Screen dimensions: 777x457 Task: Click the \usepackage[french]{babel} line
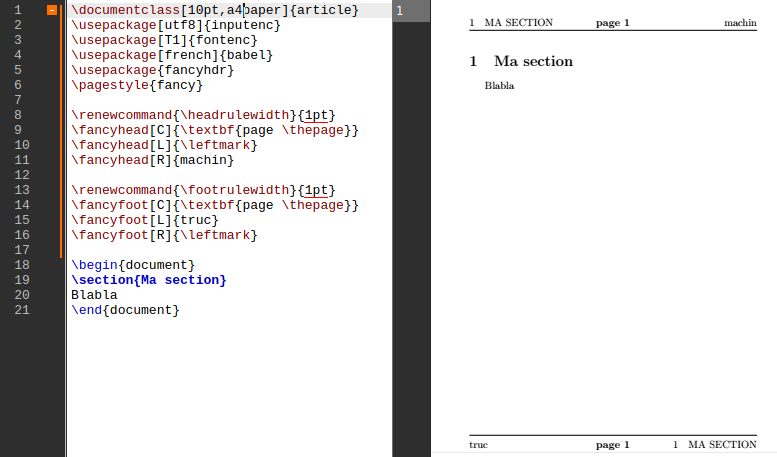pyautogui.click(x=172, y=55)
